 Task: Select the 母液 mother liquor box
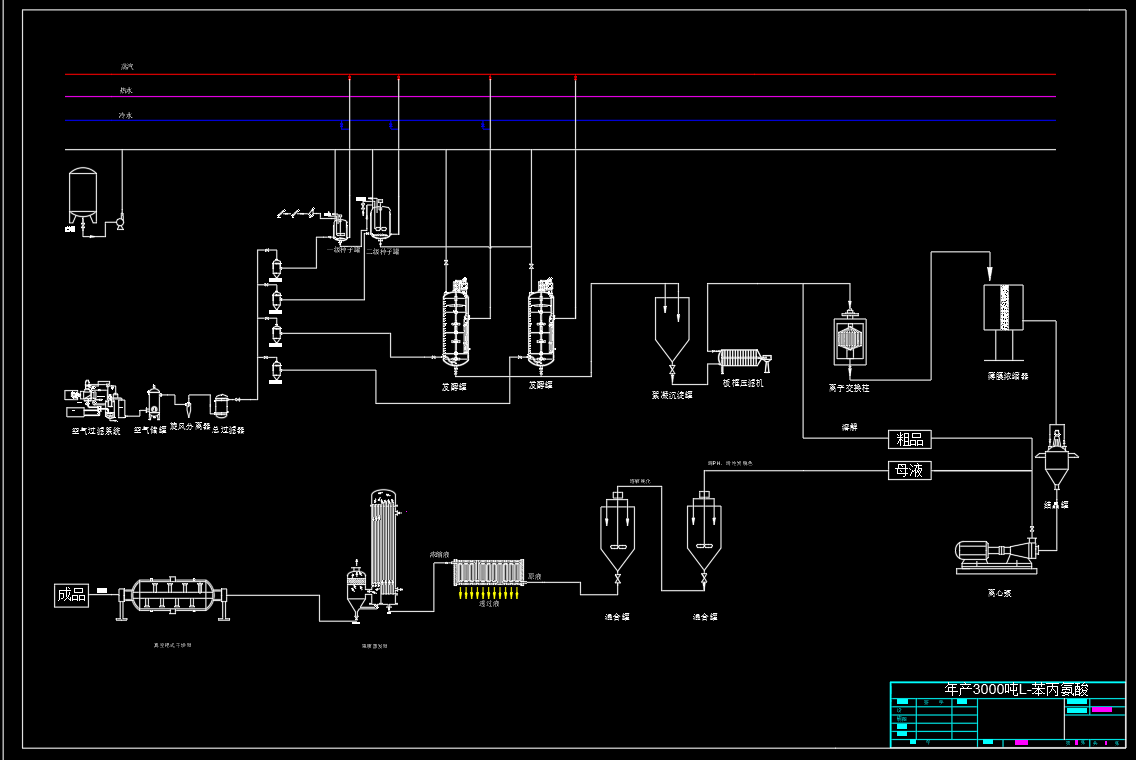(909, 470)
